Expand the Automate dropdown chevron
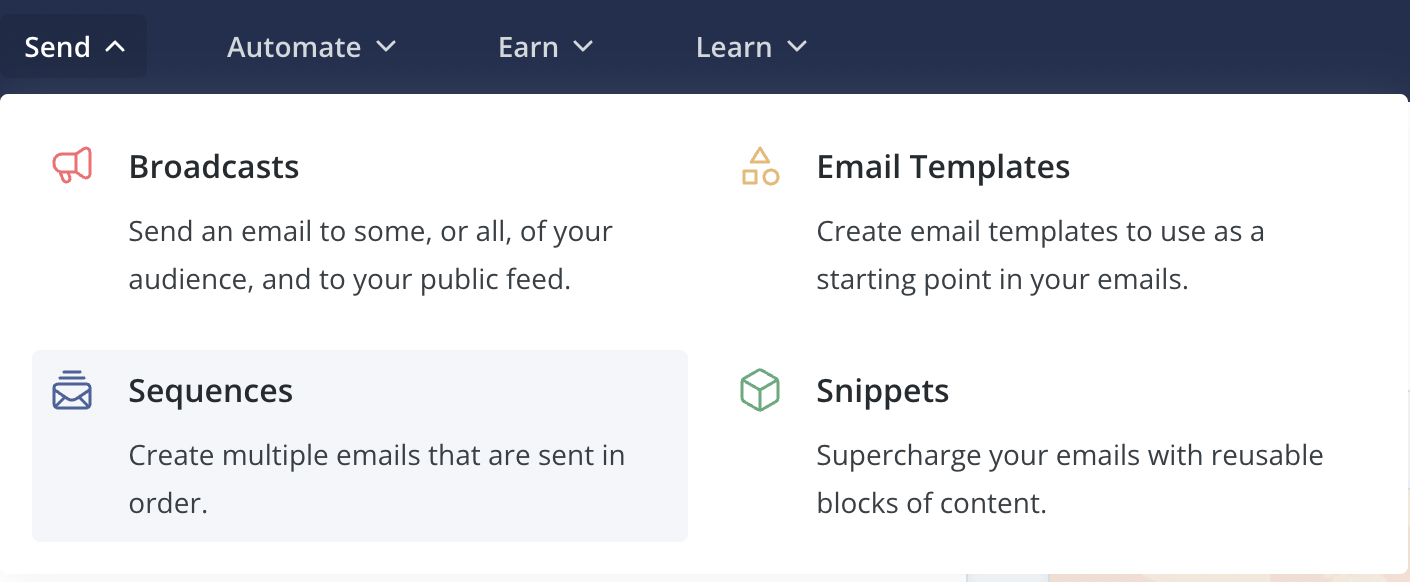This screenshot has width=1410, height=582. pos(386,46)
